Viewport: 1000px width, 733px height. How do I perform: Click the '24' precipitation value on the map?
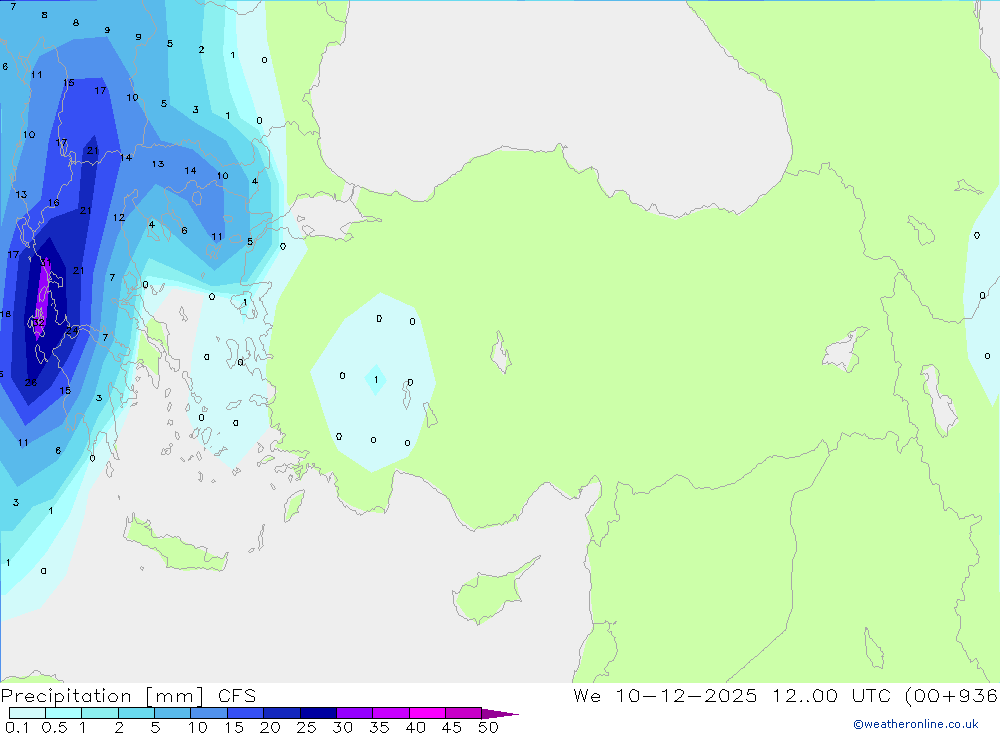point(73,330)
